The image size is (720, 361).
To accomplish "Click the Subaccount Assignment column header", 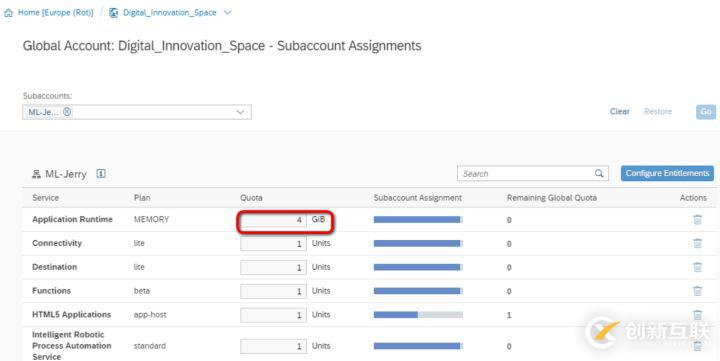I will [x=417, y=198].
